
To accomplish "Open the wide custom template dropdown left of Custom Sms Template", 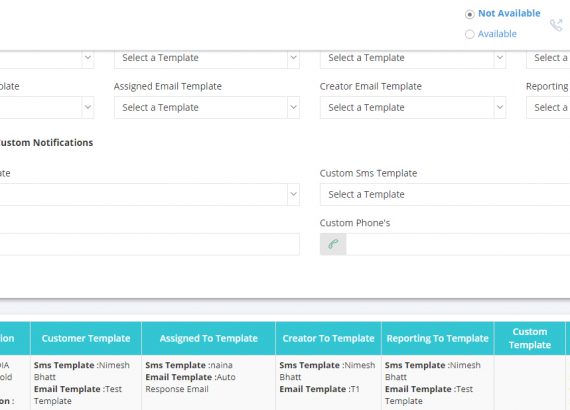I will (x=149, y=194).
